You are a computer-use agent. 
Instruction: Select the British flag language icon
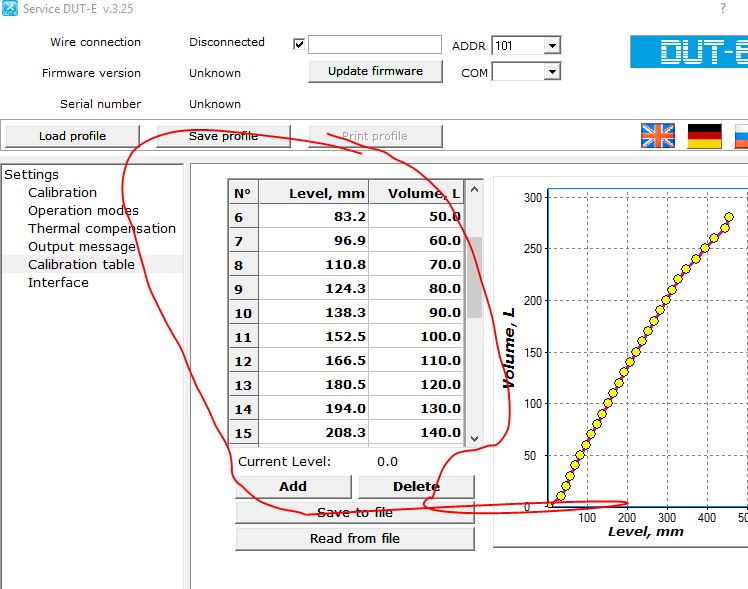[658, 136]
